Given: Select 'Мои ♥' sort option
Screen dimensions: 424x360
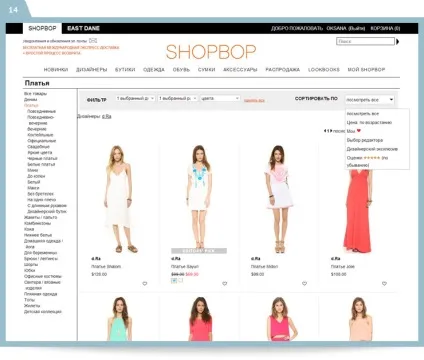Looking at the screenshot, I should 354,131.
